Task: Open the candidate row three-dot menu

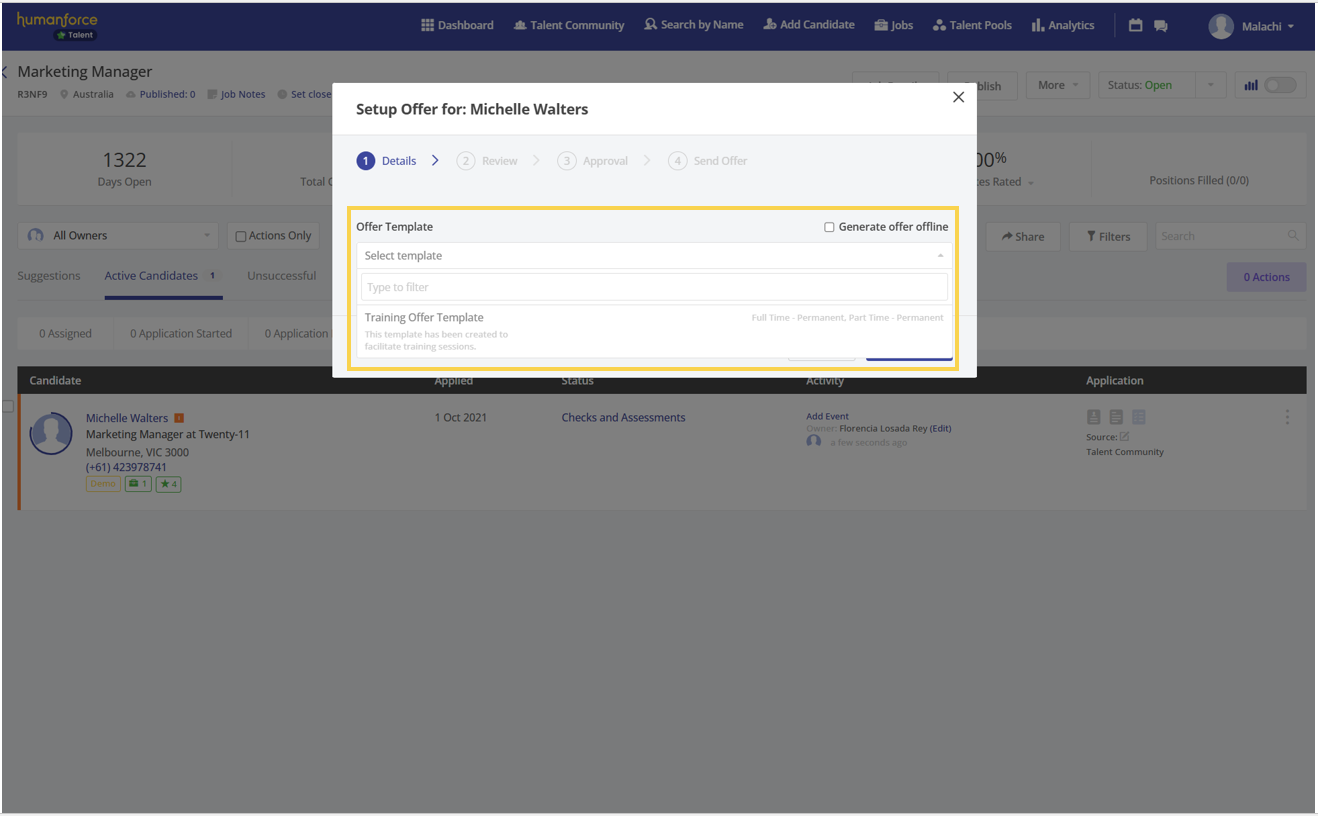Action: (1286, 417)
